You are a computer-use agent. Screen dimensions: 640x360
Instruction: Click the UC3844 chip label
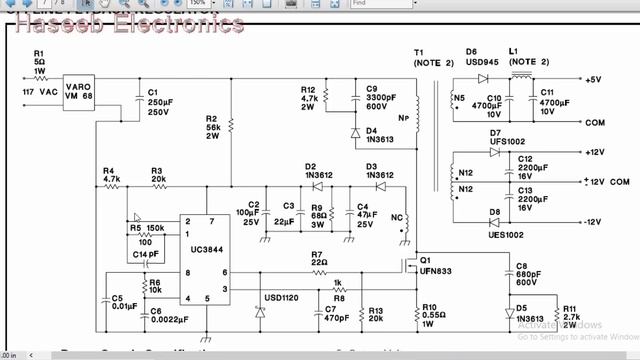207,249
